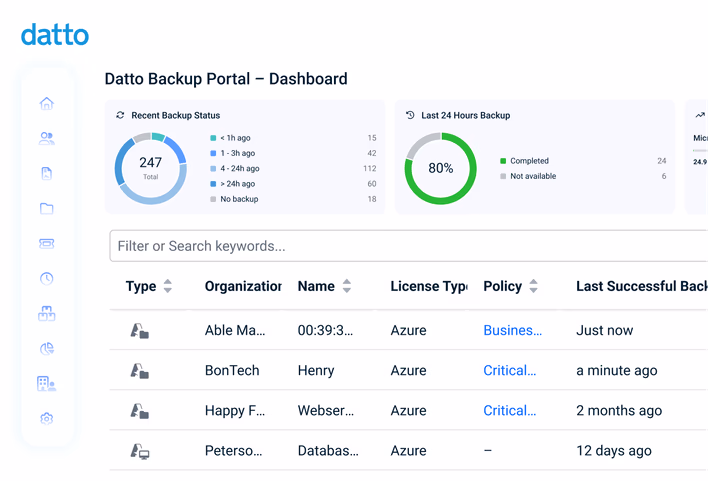Click the 'Happy F...' organization cell

[x=235, y=411]
